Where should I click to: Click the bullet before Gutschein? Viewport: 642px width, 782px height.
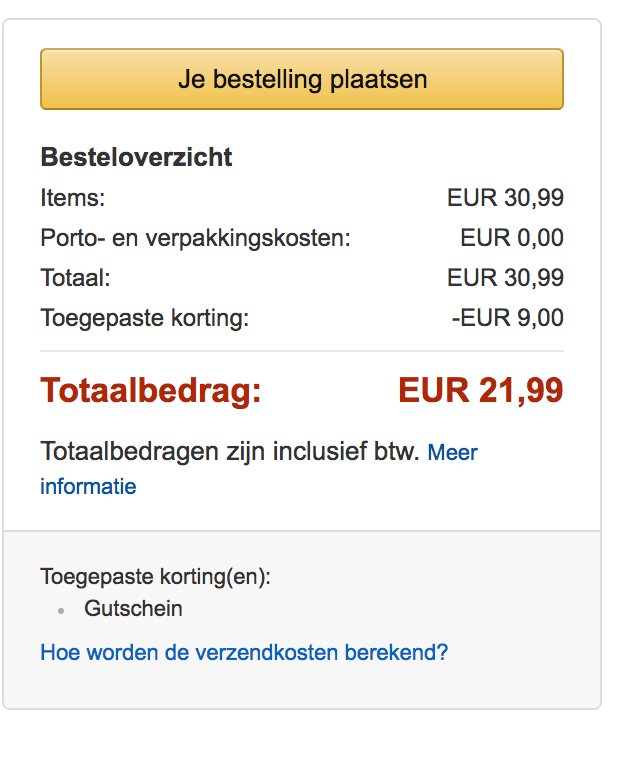(x=61, y=609)
